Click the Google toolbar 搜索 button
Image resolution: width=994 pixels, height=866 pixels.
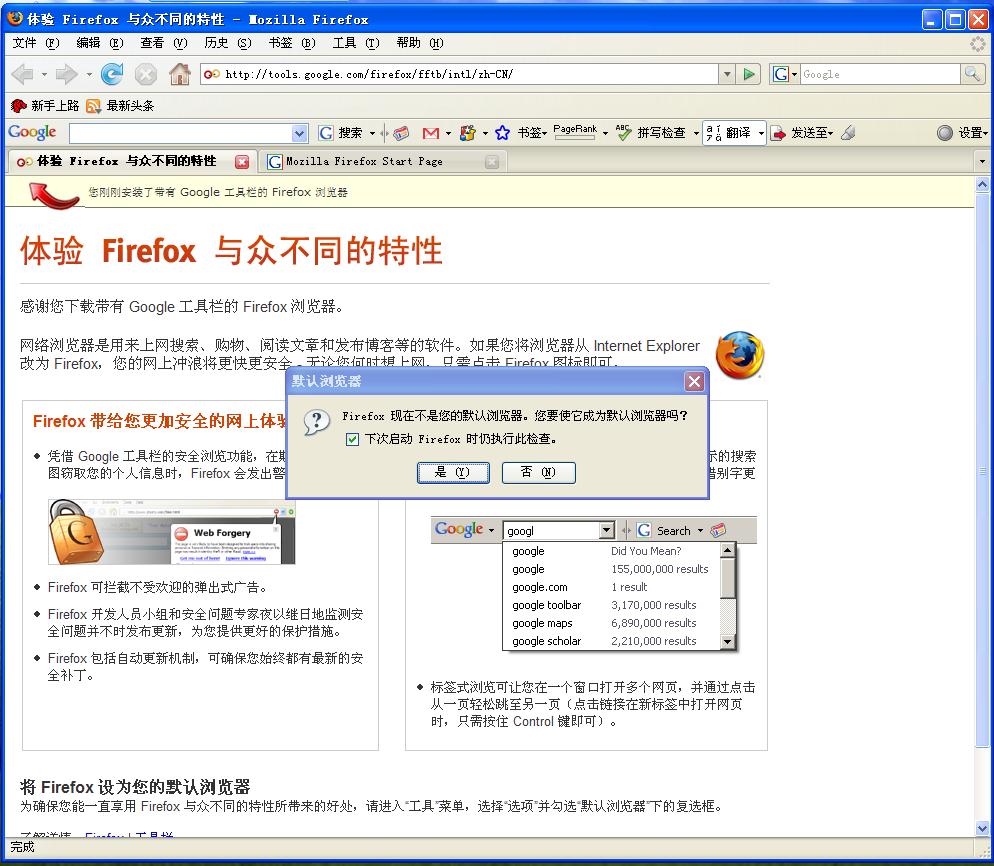342,132
